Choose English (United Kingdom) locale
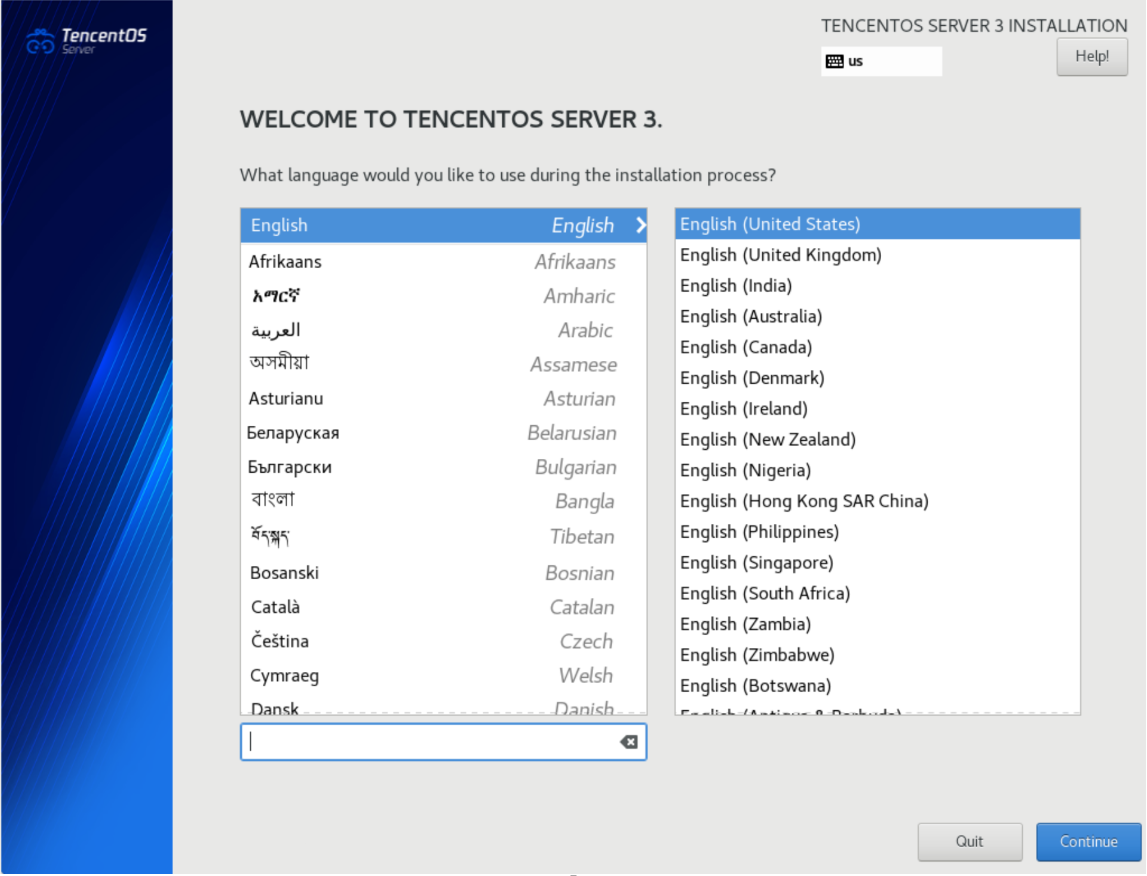1147x876 pixels. tap(877, 254)
